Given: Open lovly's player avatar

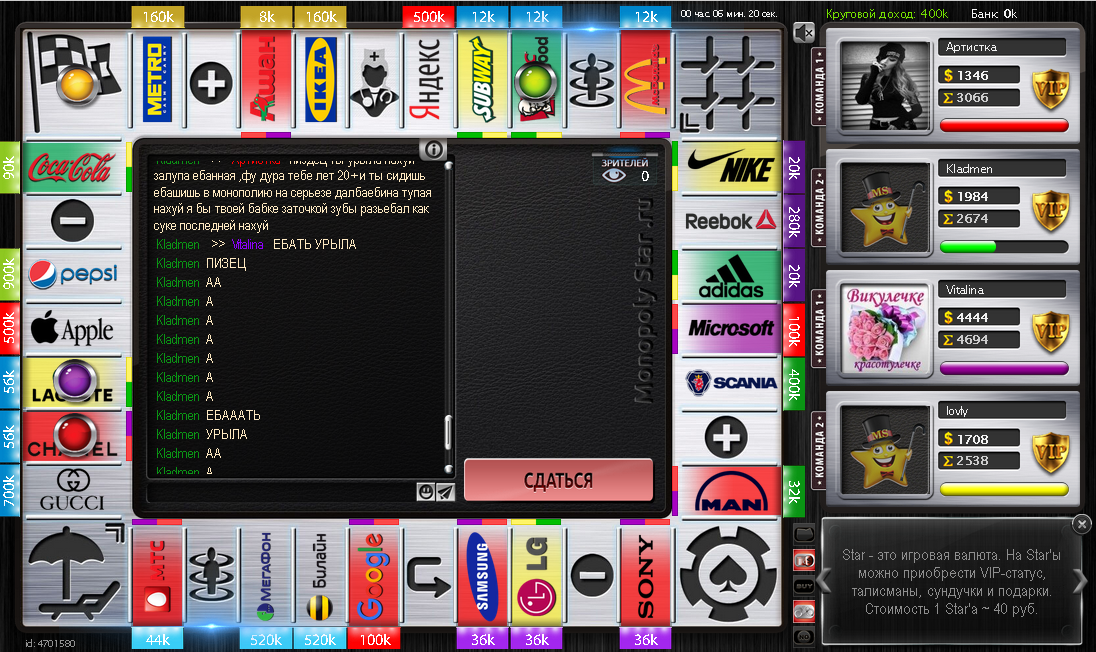Looking at the screenshot, I should (x=885, y=449).
